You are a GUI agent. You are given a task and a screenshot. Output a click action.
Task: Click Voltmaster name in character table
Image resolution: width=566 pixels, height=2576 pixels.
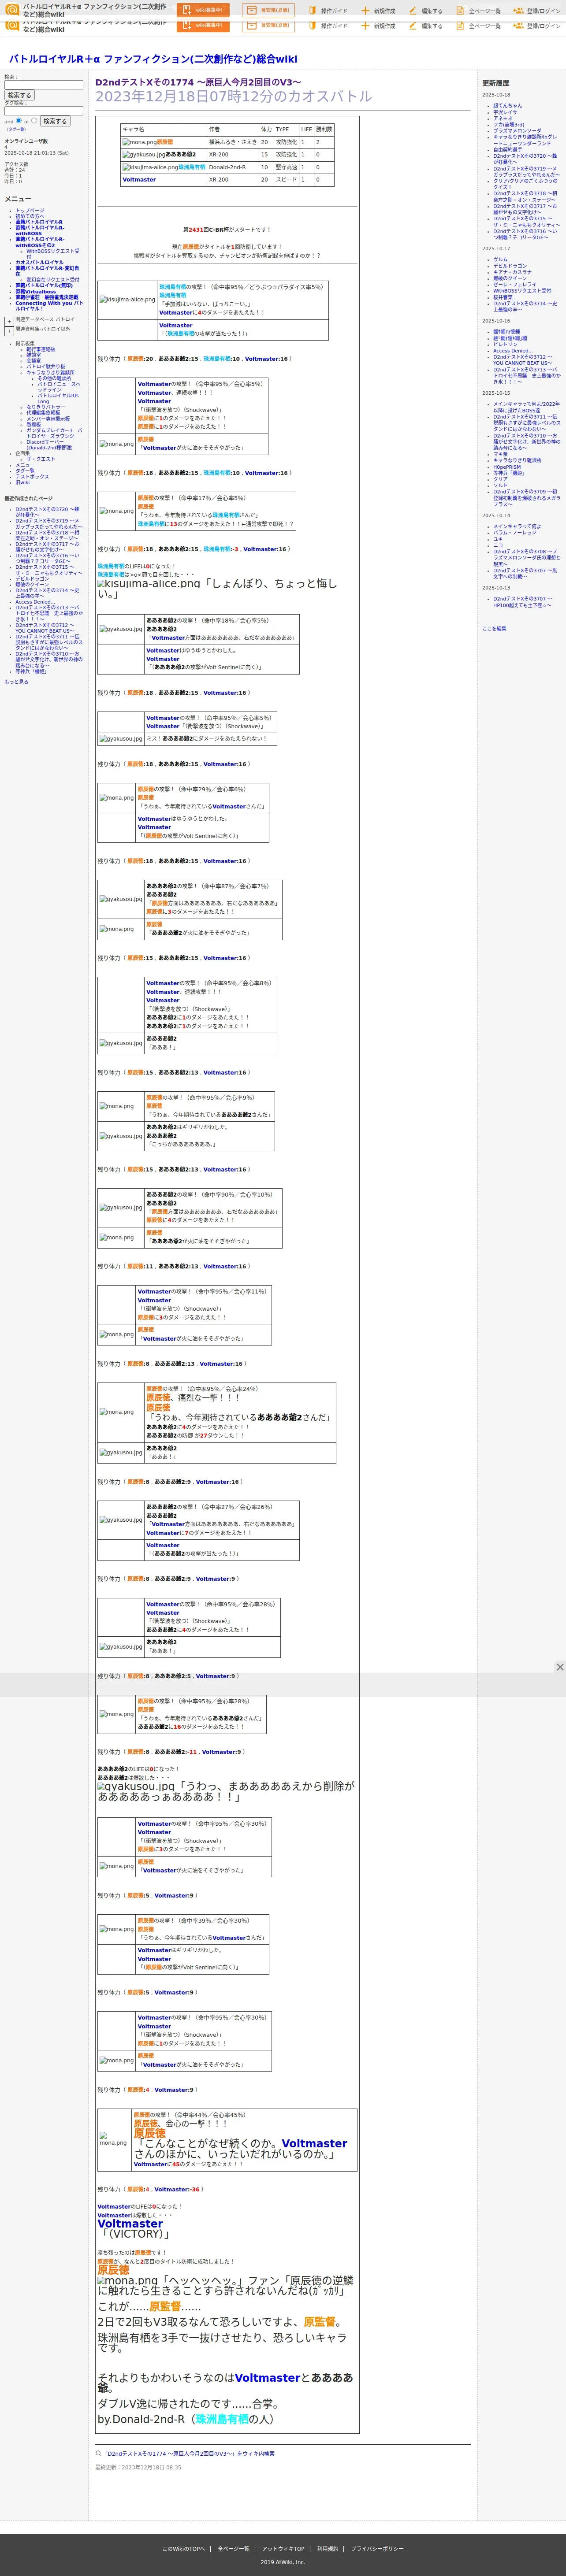pos(139,180)
